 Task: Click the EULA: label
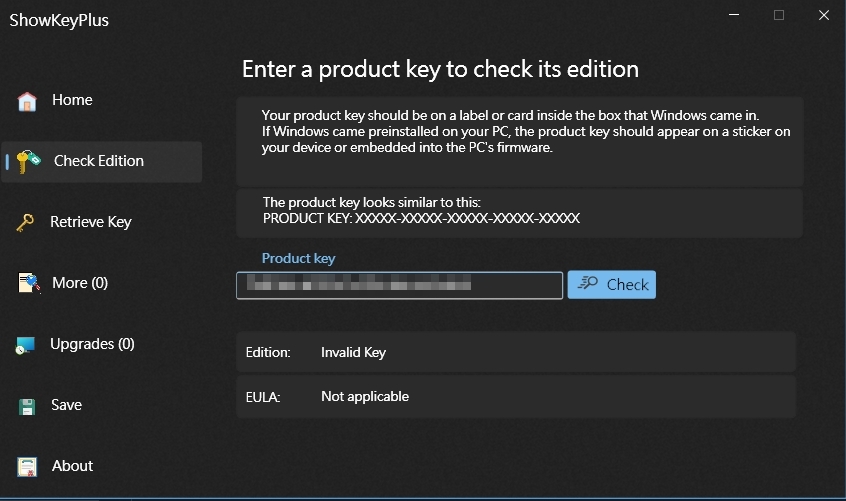(263, 397)
